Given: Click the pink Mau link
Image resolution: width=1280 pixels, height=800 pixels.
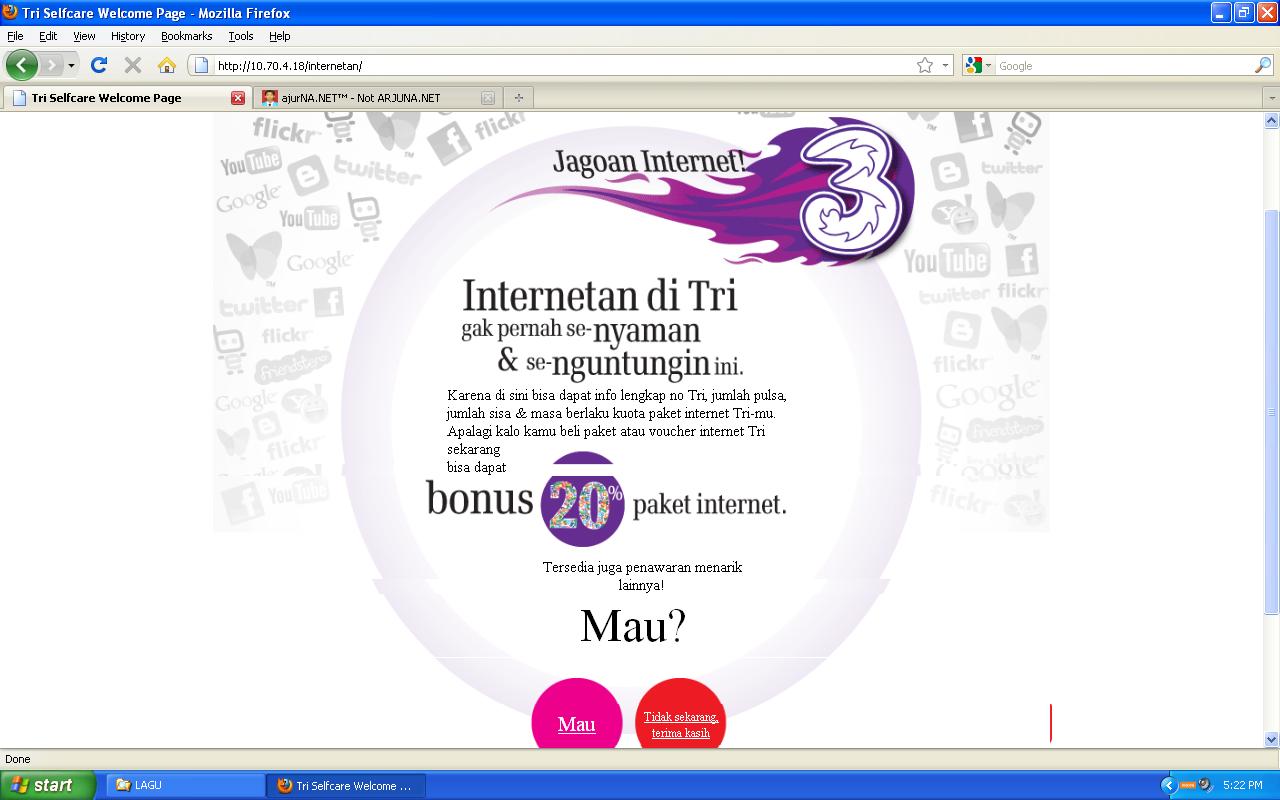Looking at the screenshot, I should pos(577,724).
